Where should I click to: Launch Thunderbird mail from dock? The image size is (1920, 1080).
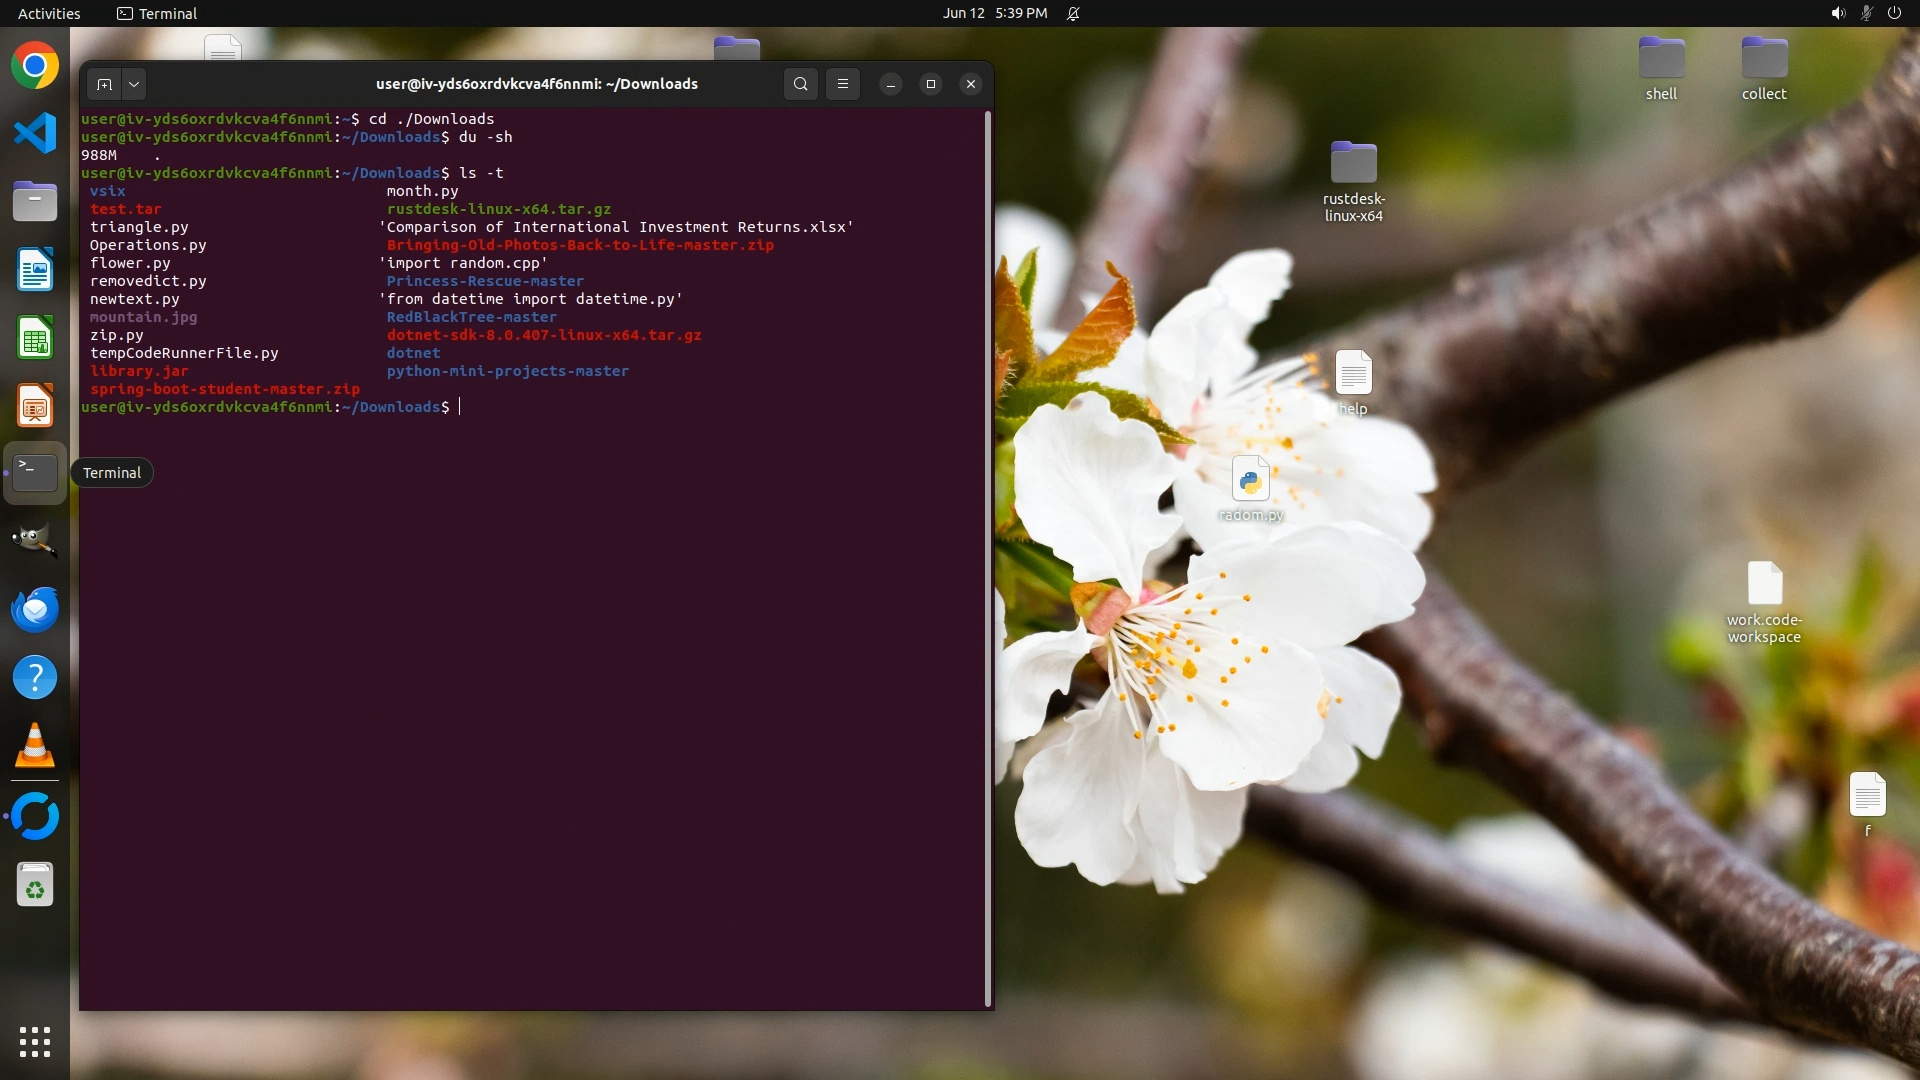(35, 609)
